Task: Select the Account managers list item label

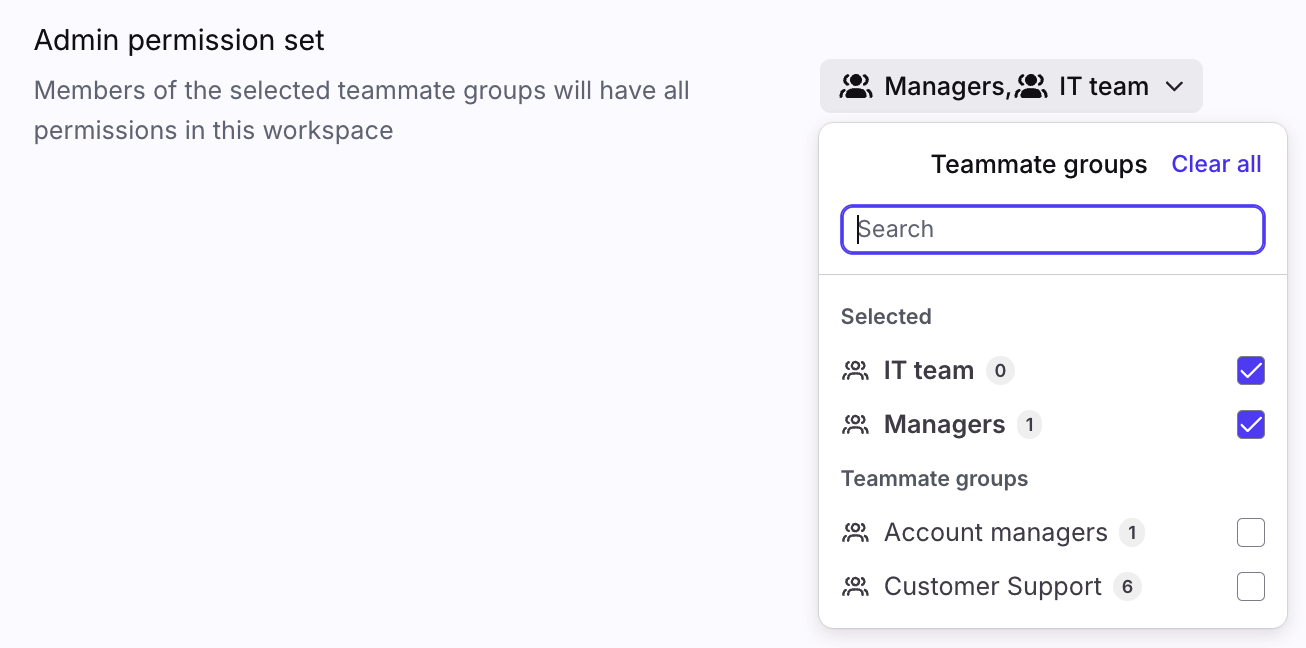Action: [995, 533]
